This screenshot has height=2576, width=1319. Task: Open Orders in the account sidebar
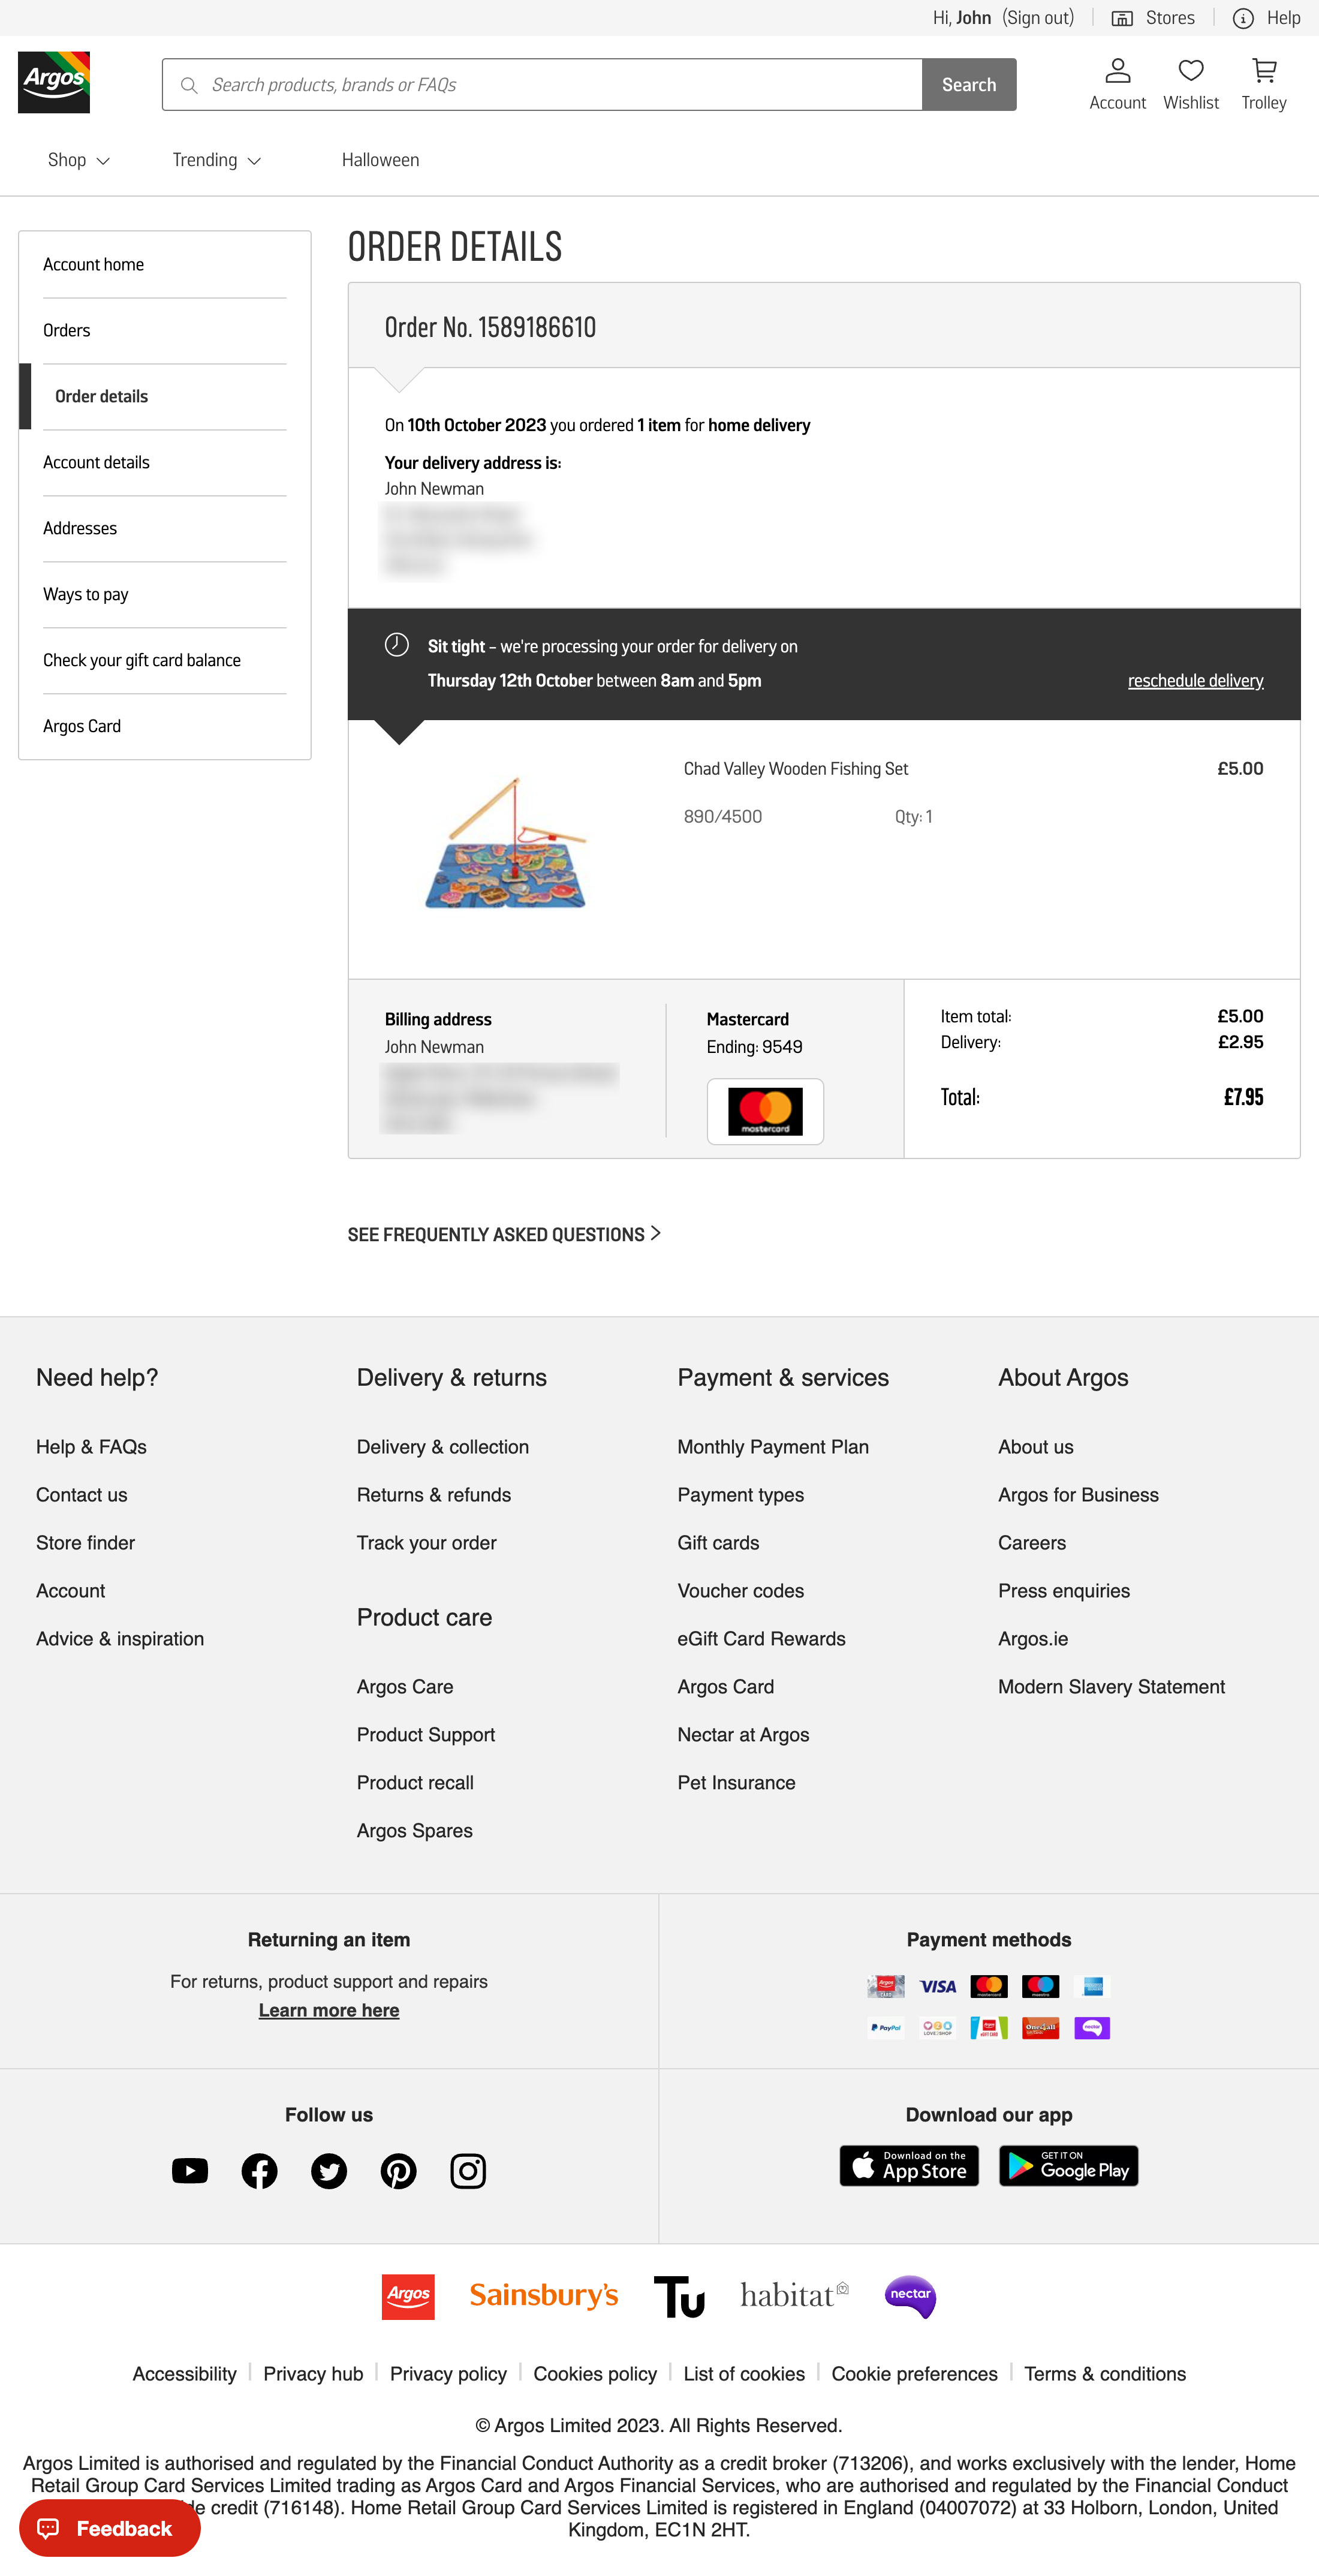[x=66, y=330]
